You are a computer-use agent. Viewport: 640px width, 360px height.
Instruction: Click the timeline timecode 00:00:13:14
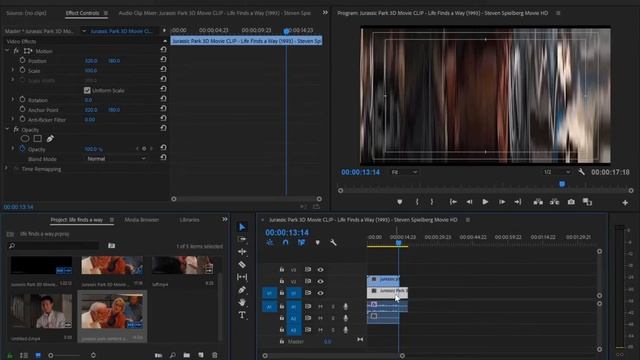[x=287, y=232]
